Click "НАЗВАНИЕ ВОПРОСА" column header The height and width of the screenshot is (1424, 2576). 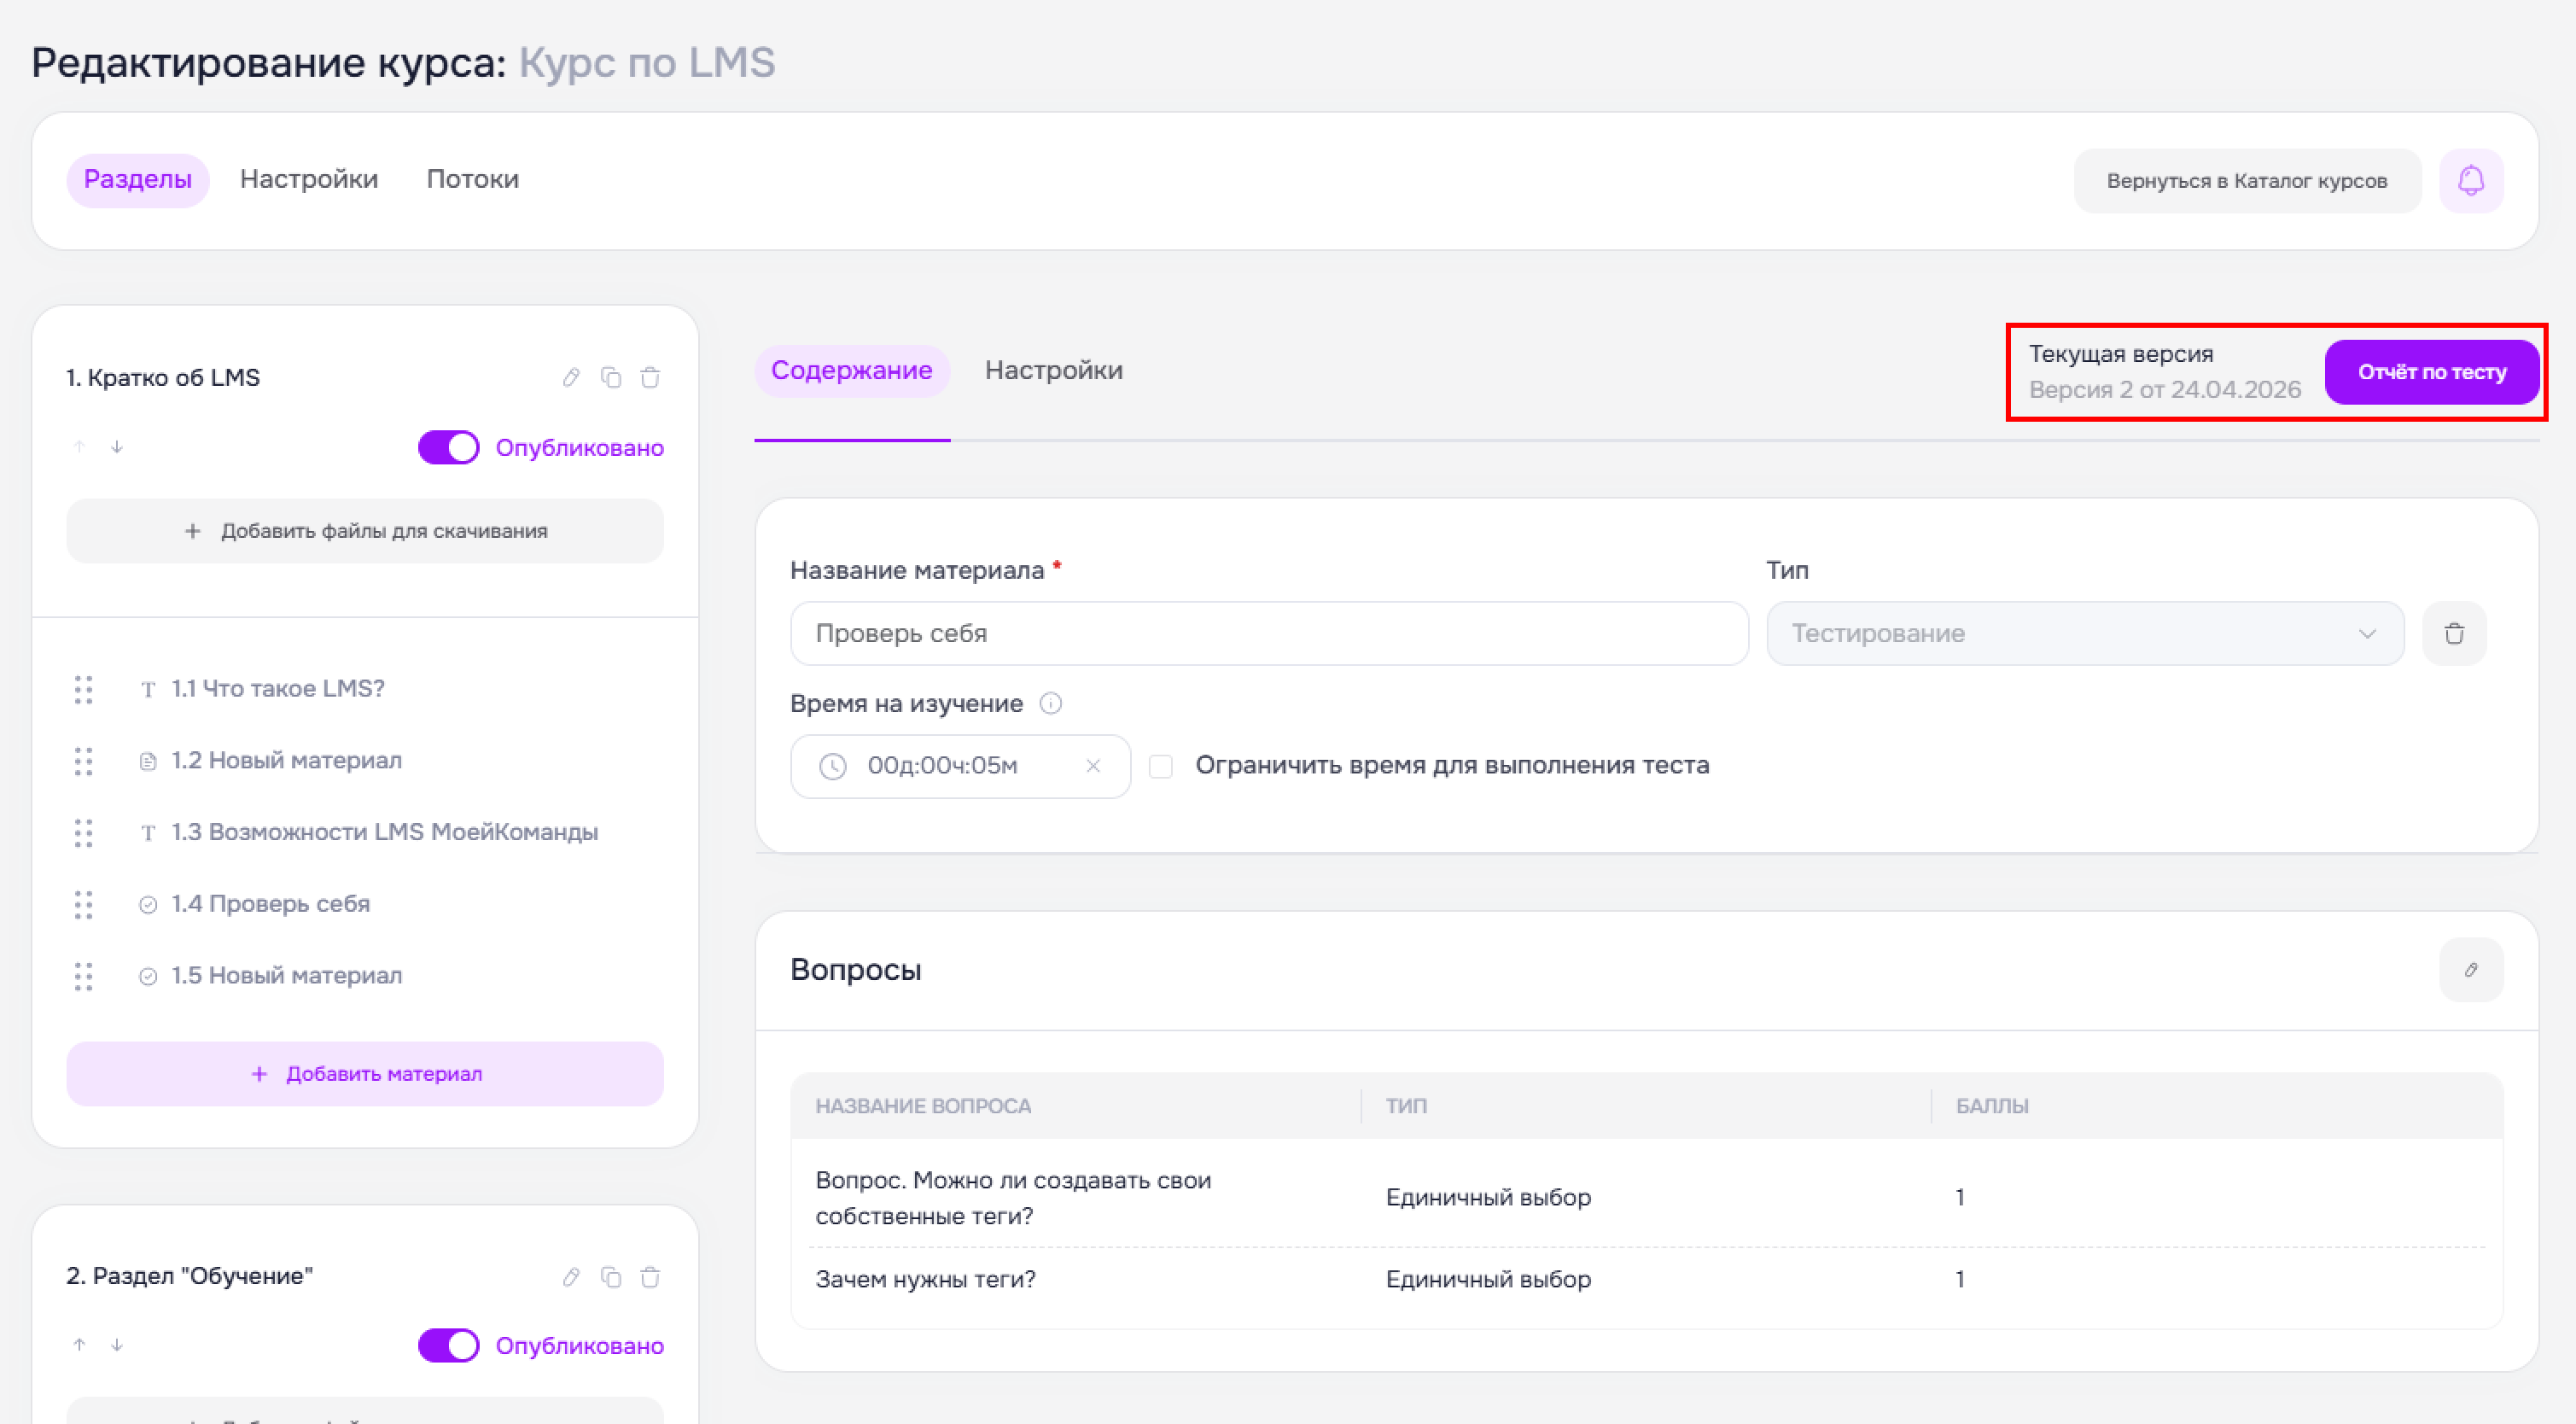pos(923,1106)
